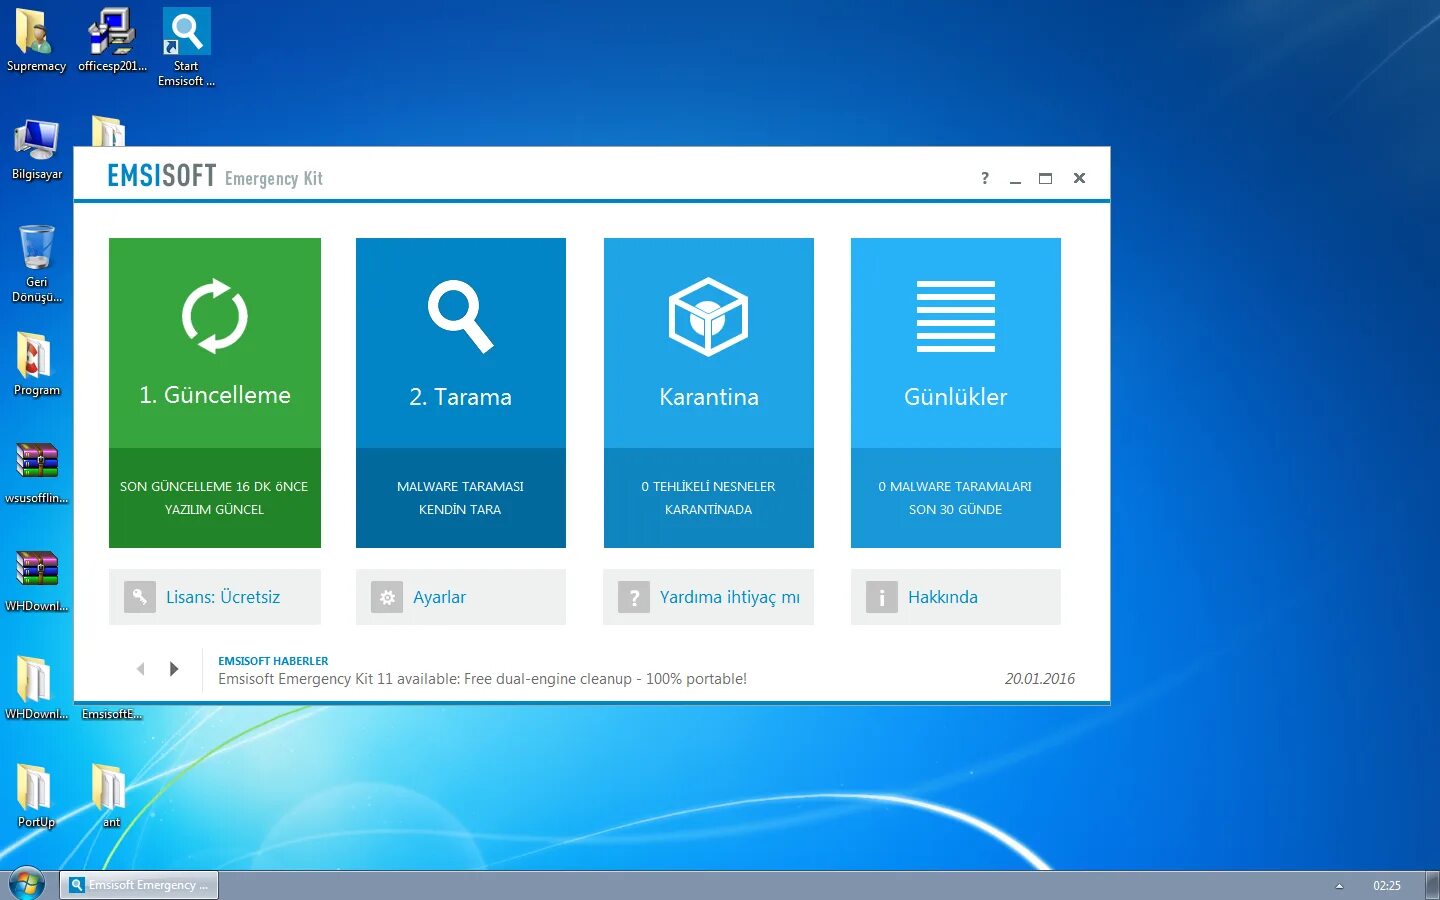Click Show desktop button
The width and height of the screenshot is (1440, 900).
pos(1432,885)
